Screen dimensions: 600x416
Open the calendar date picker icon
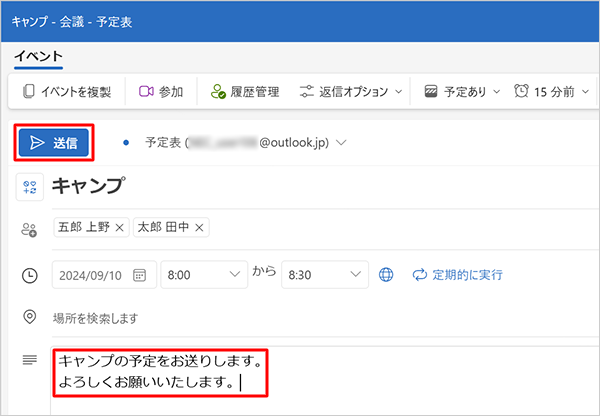click(x=139, y=275)
